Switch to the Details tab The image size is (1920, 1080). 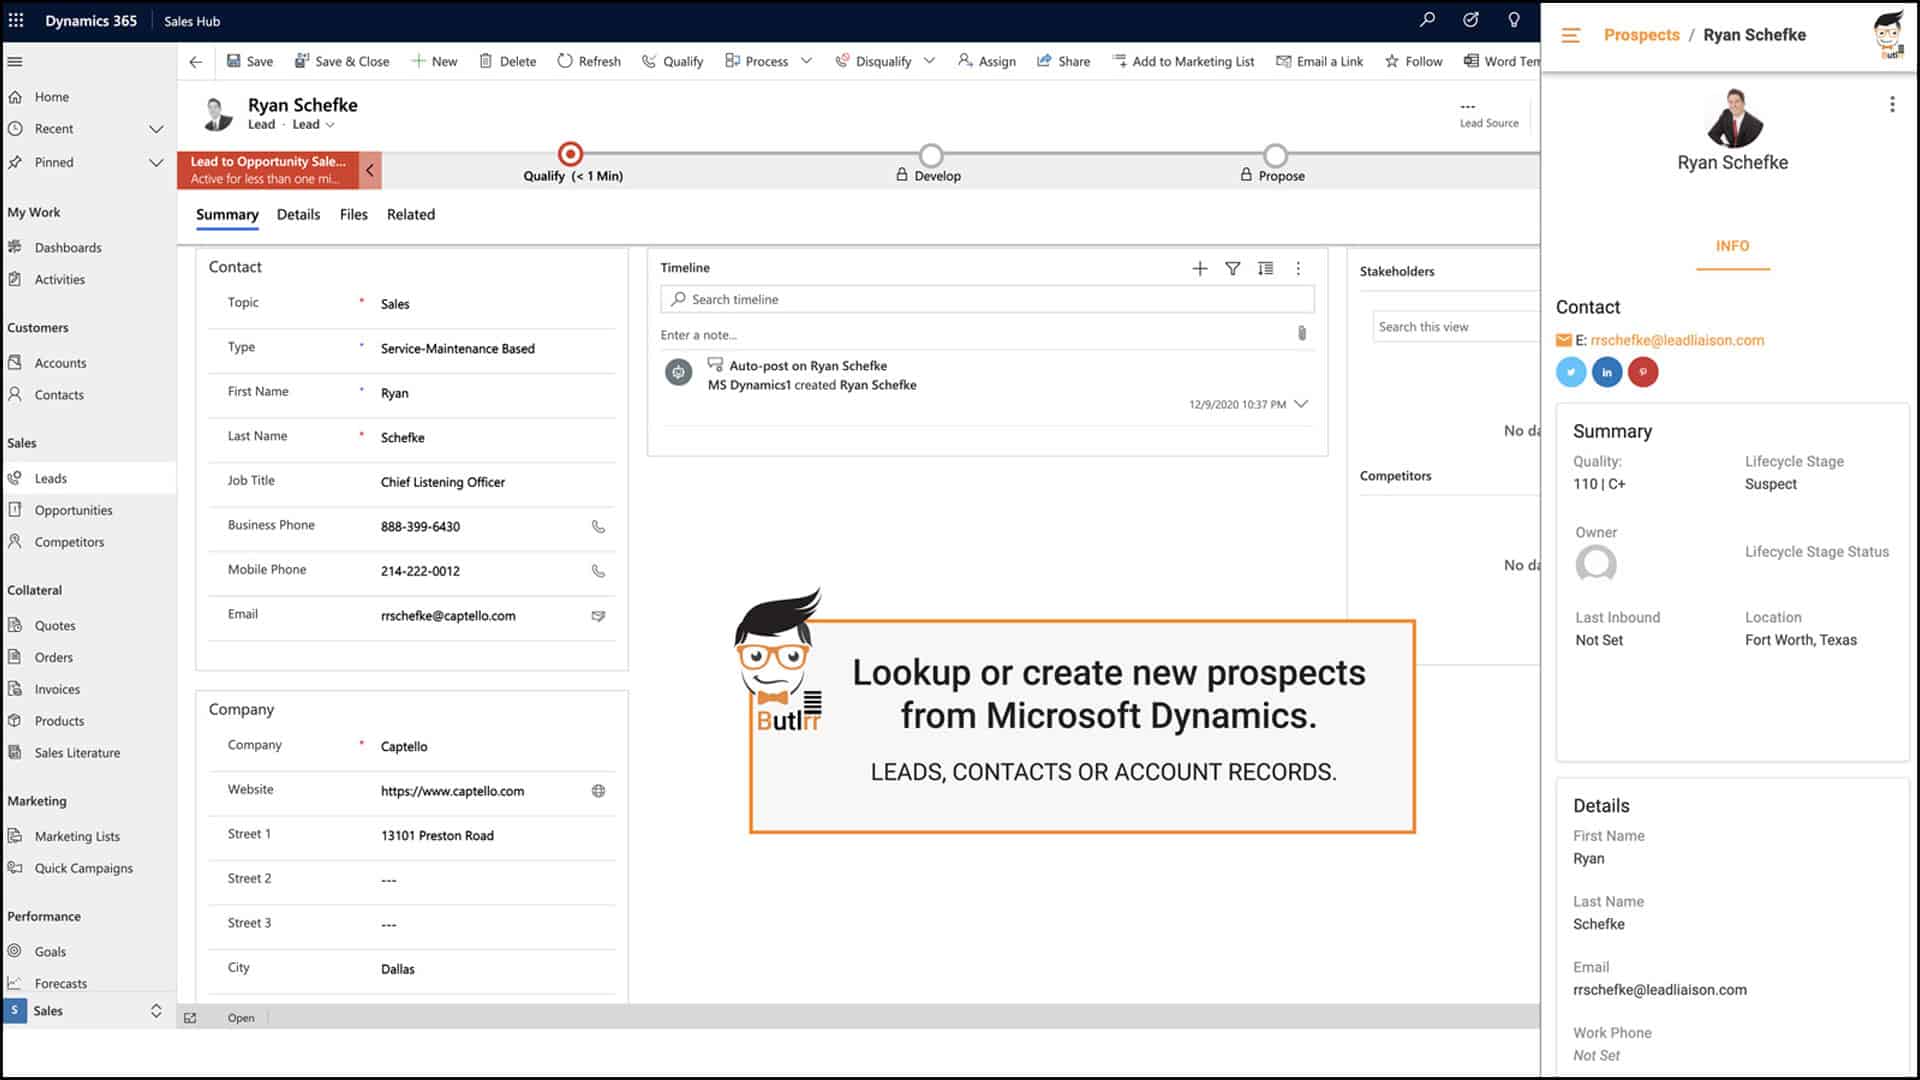(298, 214)
